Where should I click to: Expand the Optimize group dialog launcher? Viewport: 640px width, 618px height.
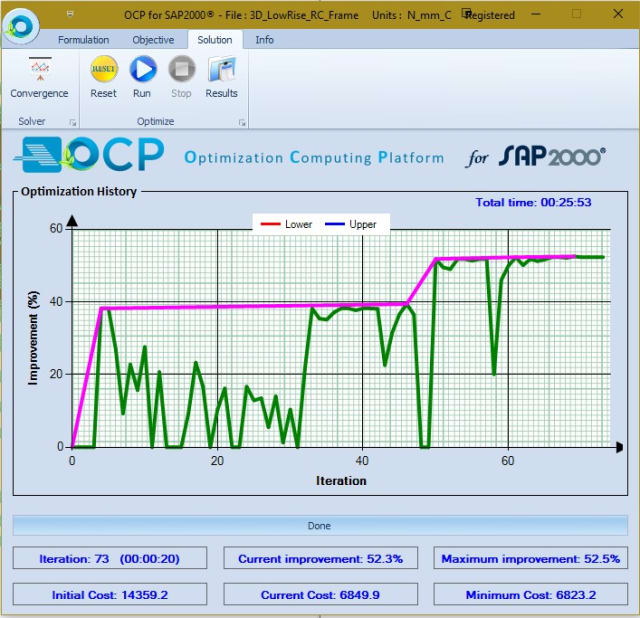pyautogui.click(x=242, y=122)
